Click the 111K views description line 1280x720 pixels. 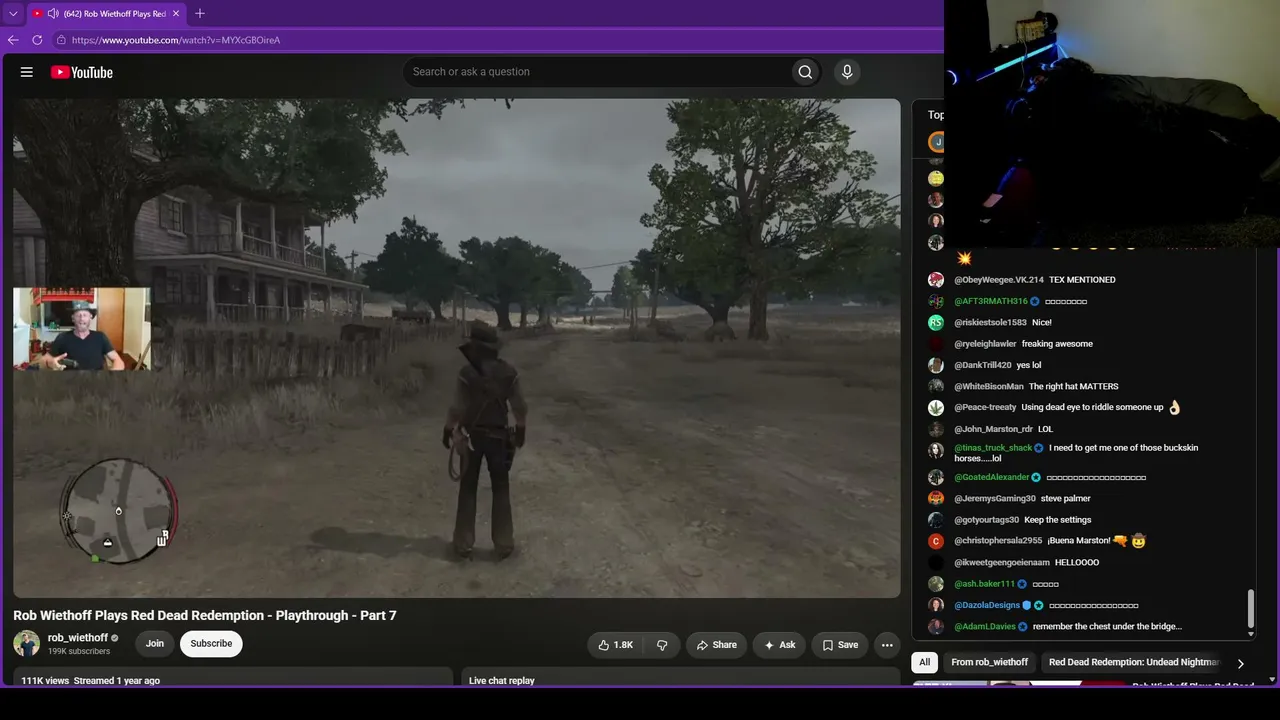click(91, 681)
